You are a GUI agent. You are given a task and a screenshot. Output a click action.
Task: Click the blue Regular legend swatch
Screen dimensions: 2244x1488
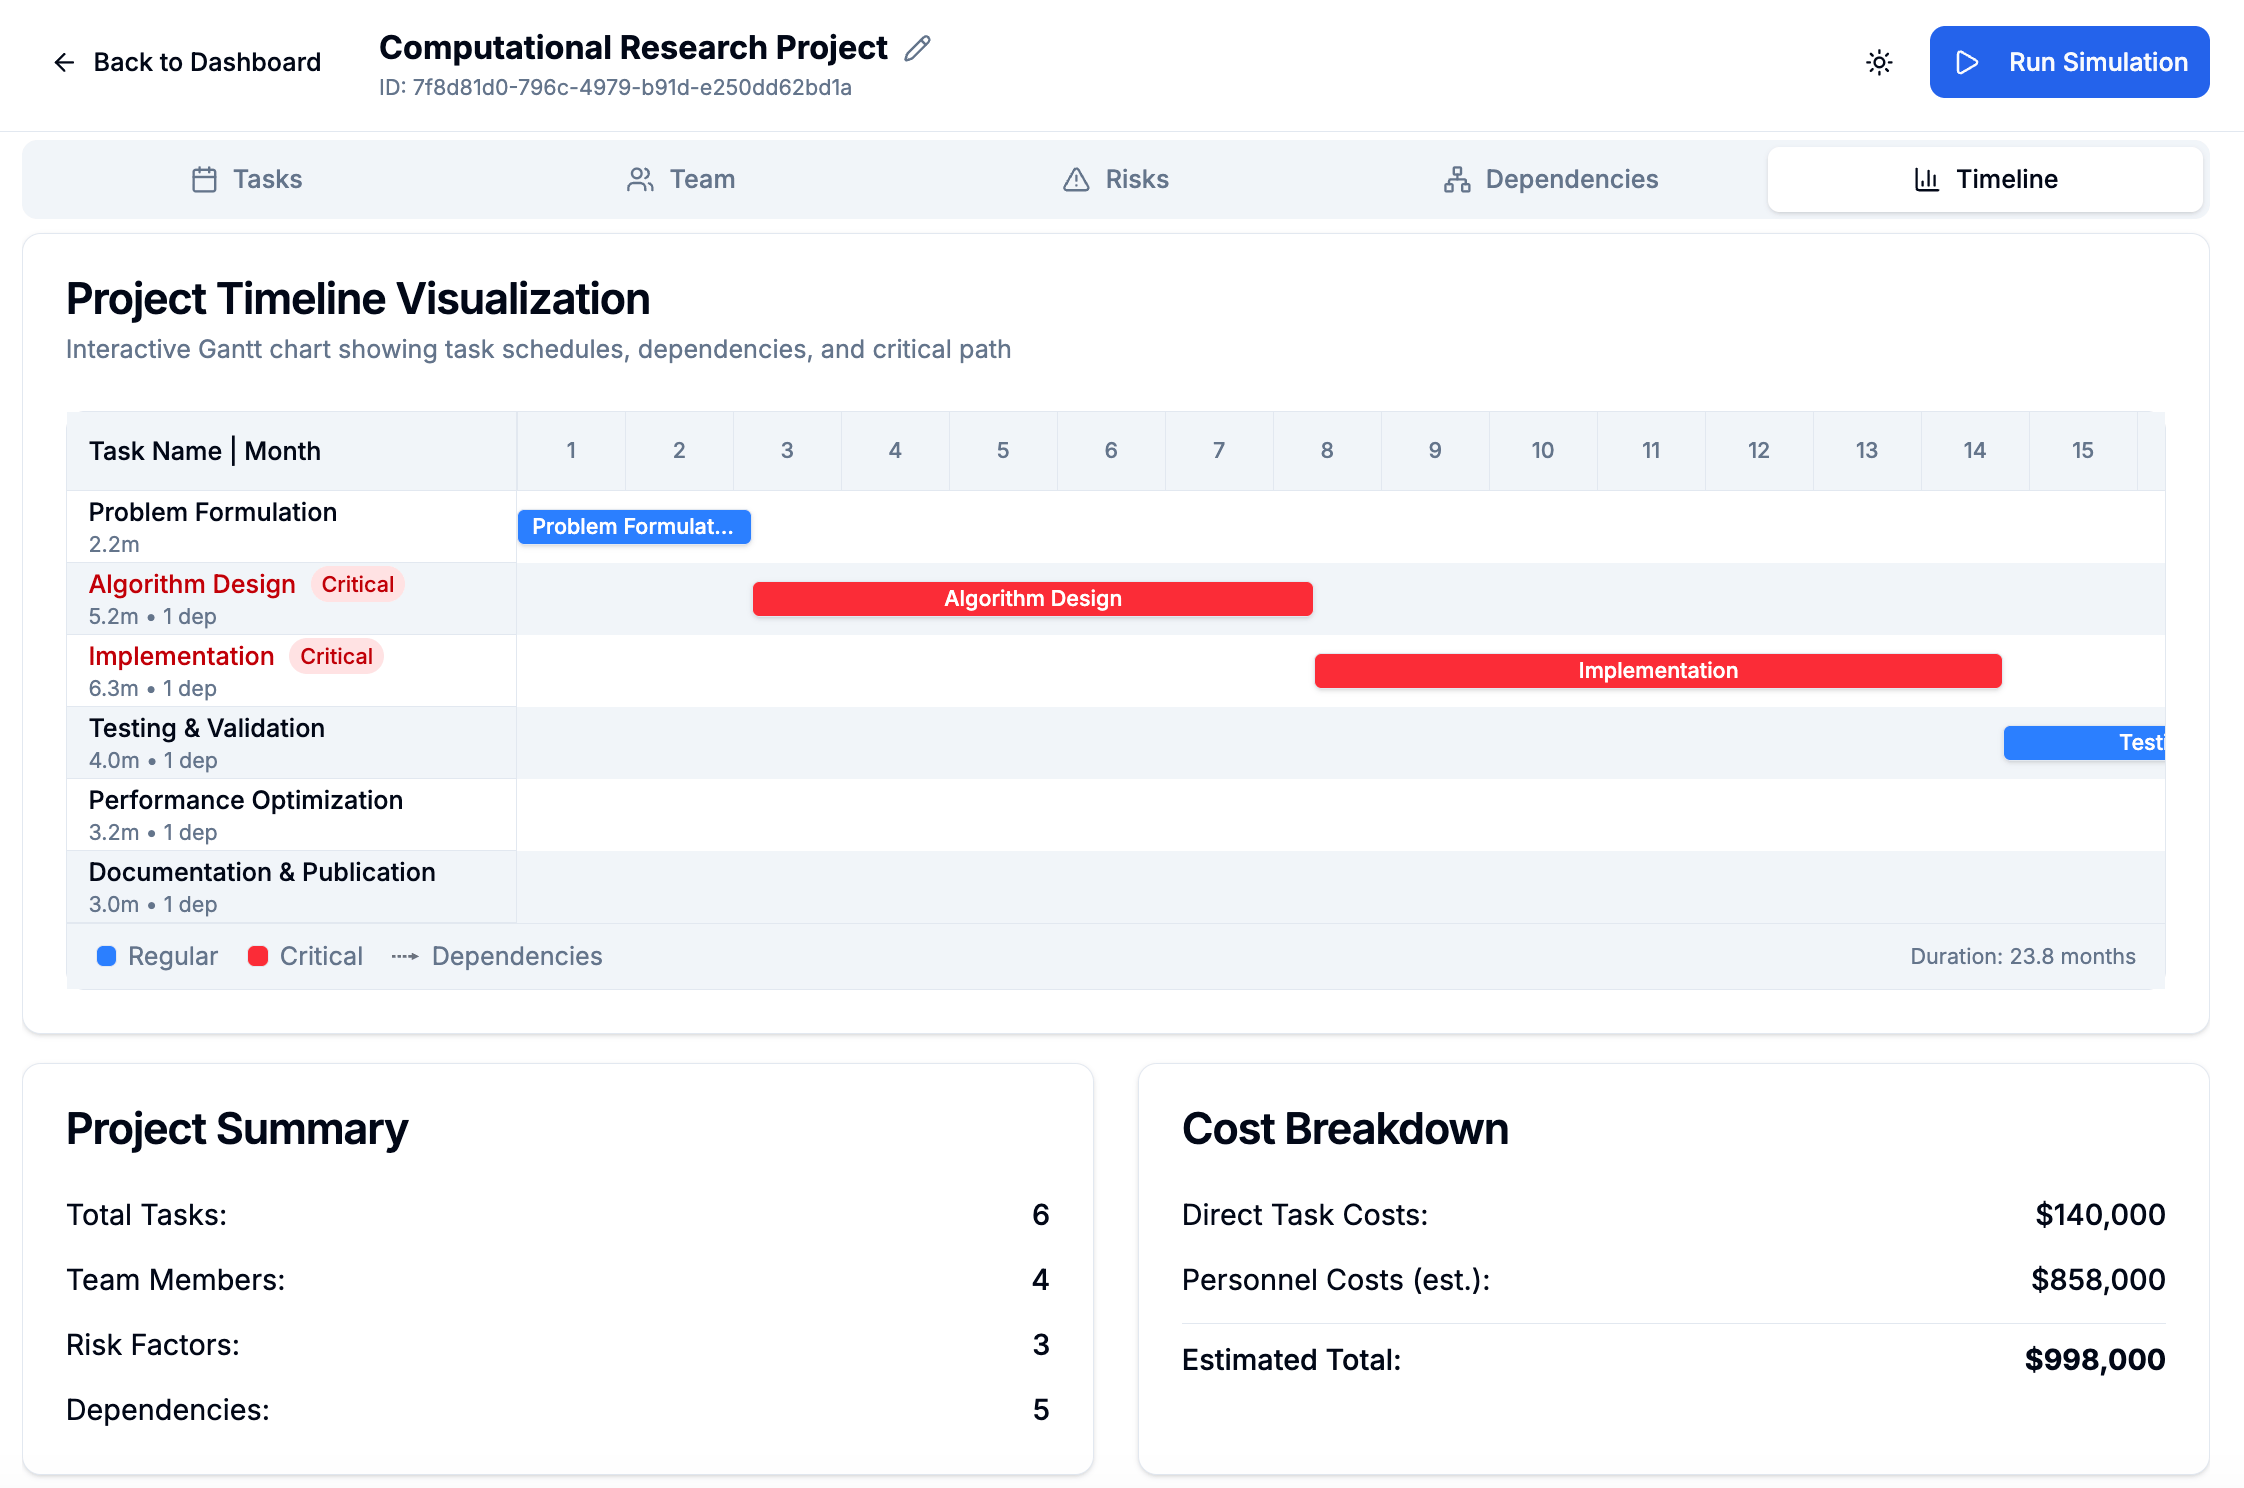pyautogui.click(x=106, y=956)
